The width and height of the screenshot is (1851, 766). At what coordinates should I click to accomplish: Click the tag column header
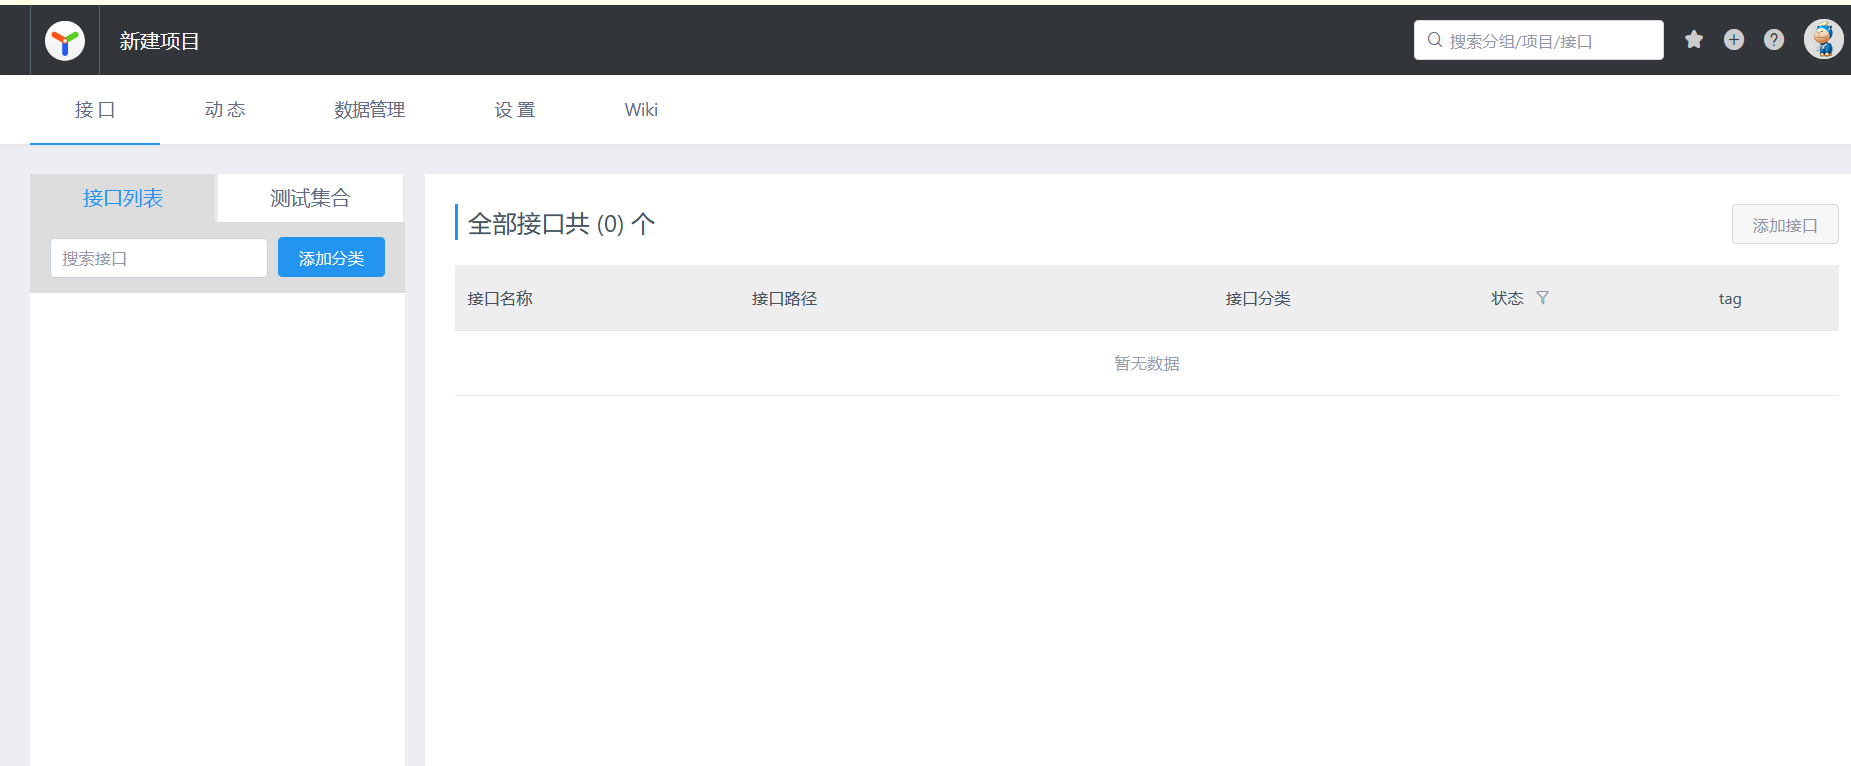[1730, 299]
